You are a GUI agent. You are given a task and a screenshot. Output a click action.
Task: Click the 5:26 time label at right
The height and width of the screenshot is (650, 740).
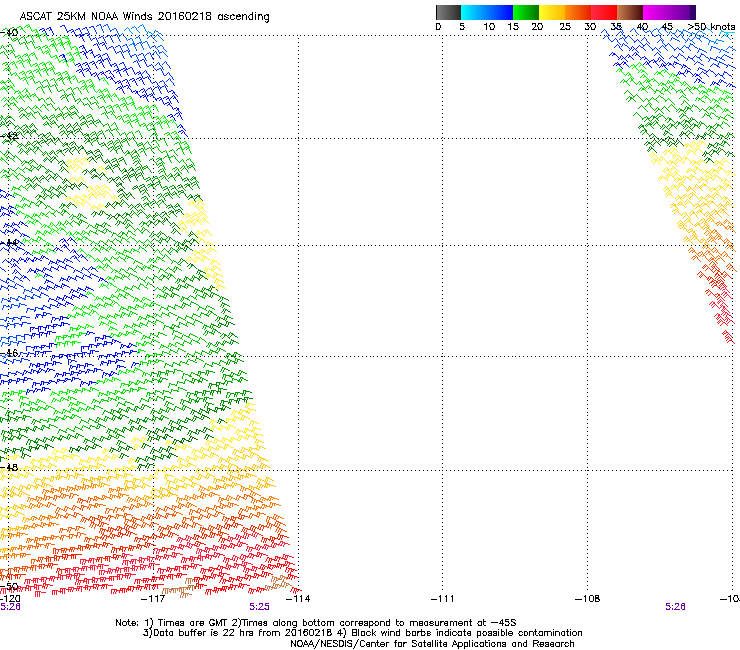[675, 607]
